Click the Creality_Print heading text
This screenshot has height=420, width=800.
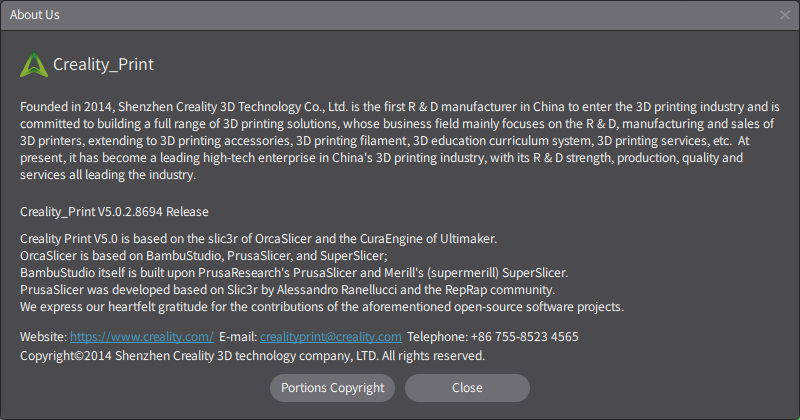(104, 65)
